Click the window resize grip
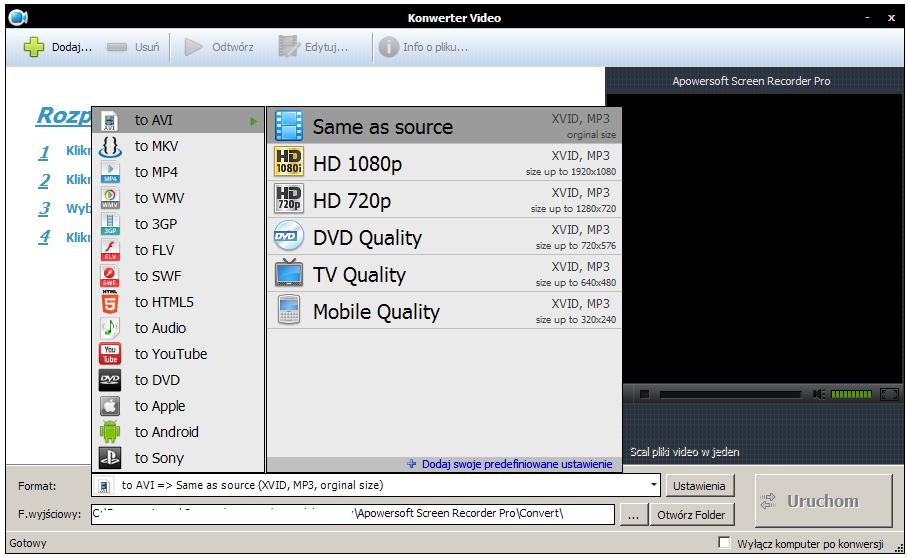 pyautogui.click(x=898, y=547)
